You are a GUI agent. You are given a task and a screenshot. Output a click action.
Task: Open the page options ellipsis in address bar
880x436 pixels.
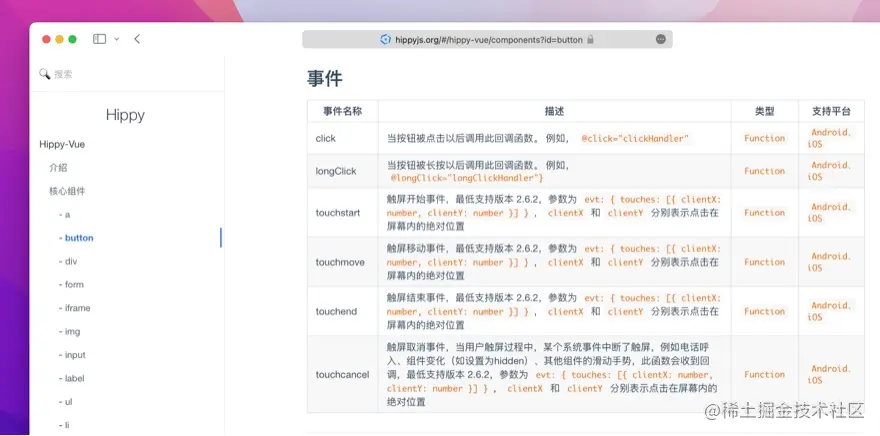(x=661, y=39)
